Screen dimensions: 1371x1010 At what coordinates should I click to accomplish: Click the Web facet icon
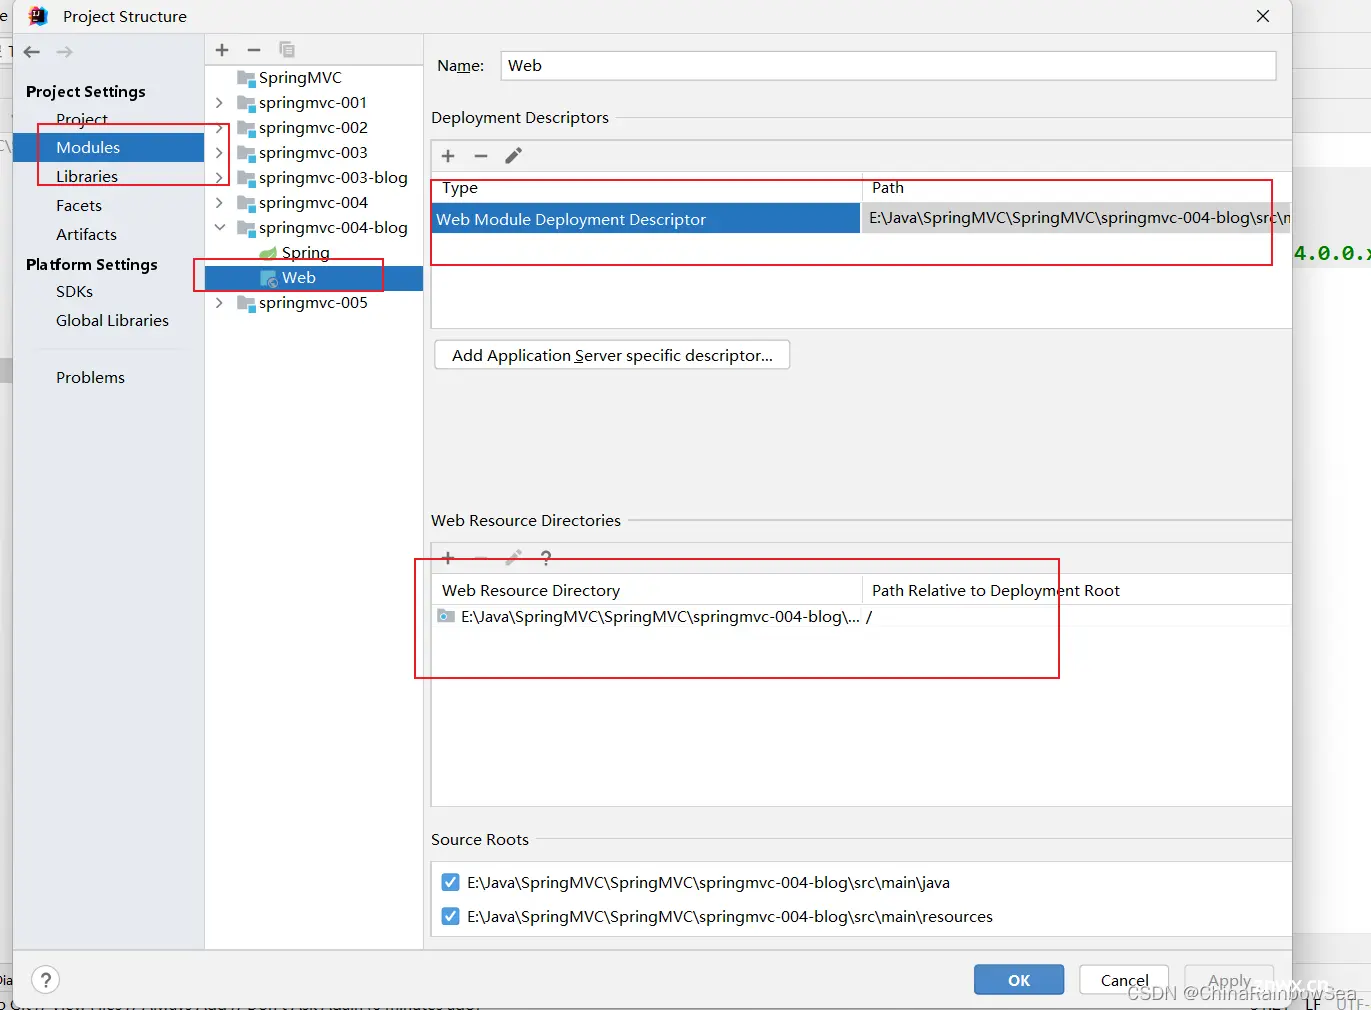[268, 278]
